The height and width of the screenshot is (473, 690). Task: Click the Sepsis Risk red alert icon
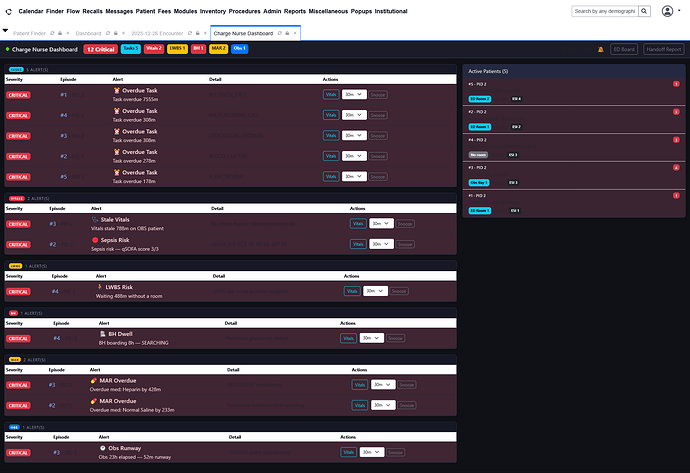[95, 238]
